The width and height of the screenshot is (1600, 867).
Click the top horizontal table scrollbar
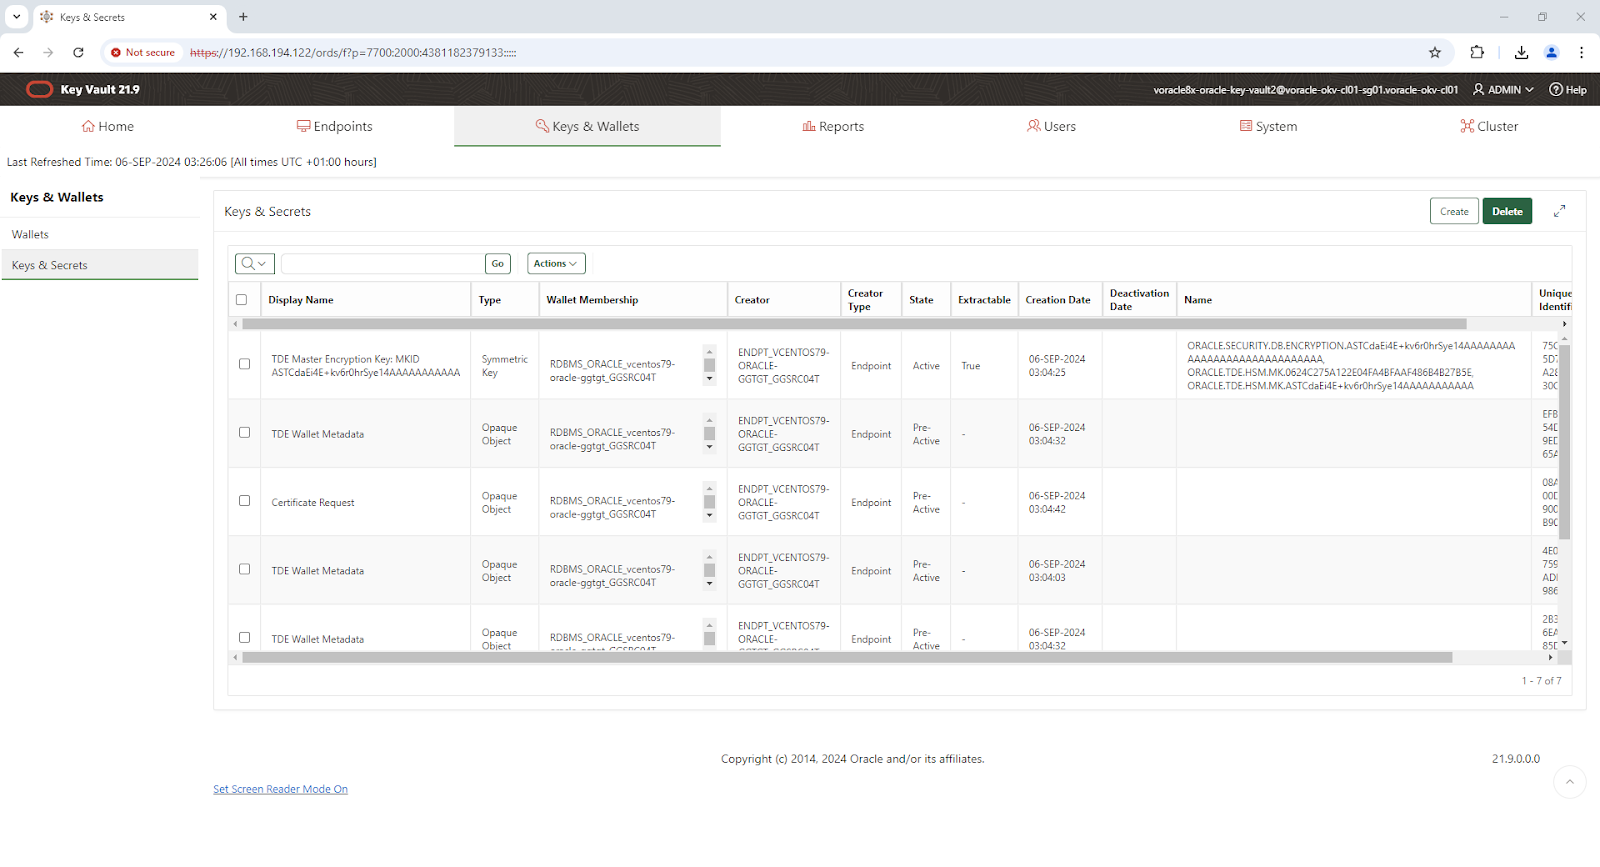(x=854, y=324)
